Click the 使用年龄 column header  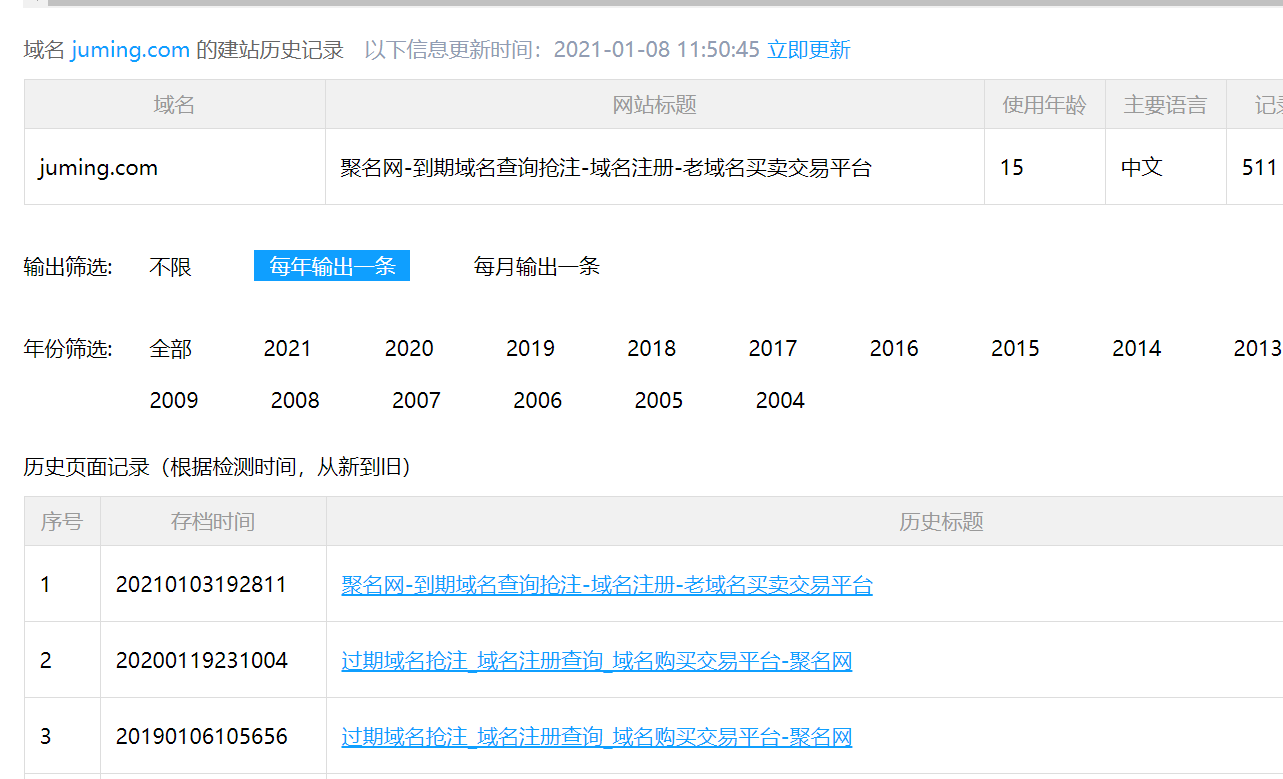pyautogui.click(x=1045, y=105)
